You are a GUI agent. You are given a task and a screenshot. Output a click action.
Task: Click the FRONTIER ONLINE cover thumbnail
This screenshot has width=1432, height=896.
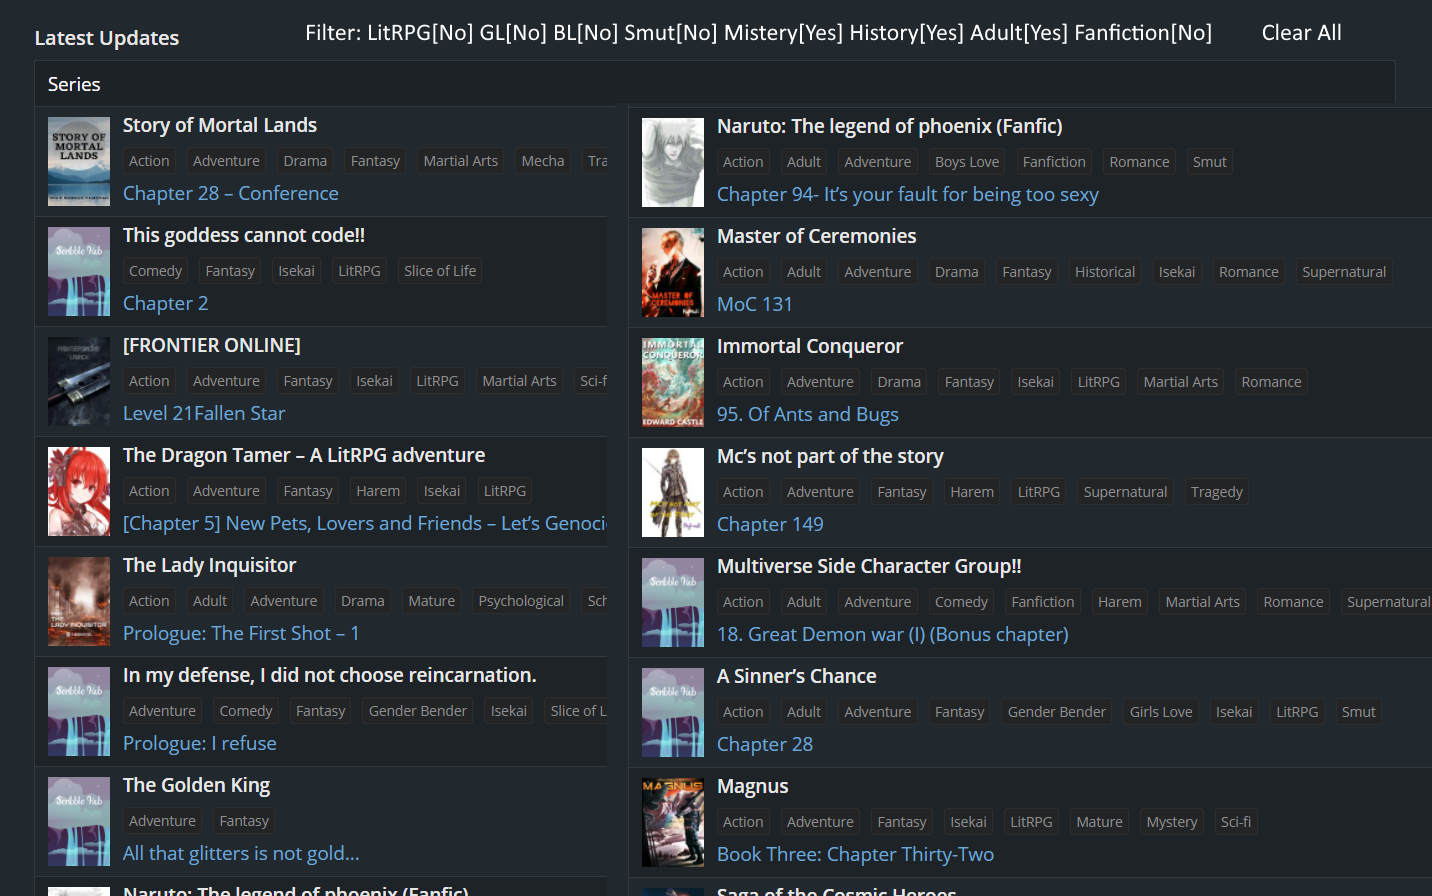79,381
